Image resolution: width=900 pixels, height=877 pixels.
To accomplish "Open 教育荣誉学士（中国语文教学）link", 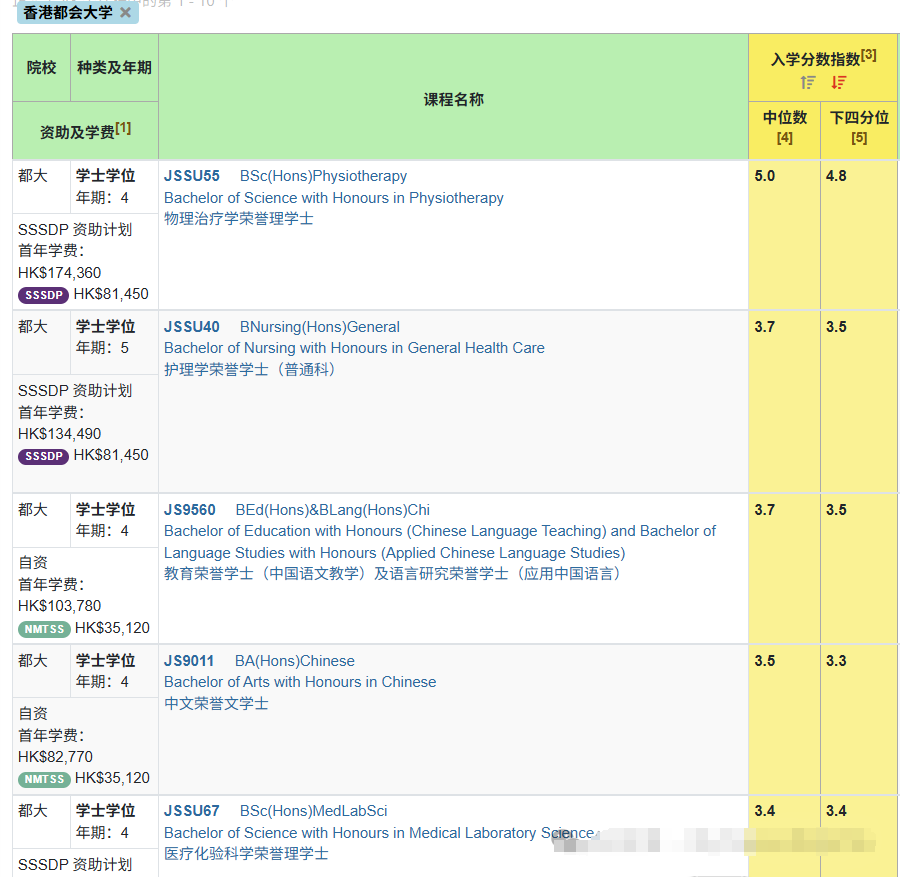I will coord(392,573).
